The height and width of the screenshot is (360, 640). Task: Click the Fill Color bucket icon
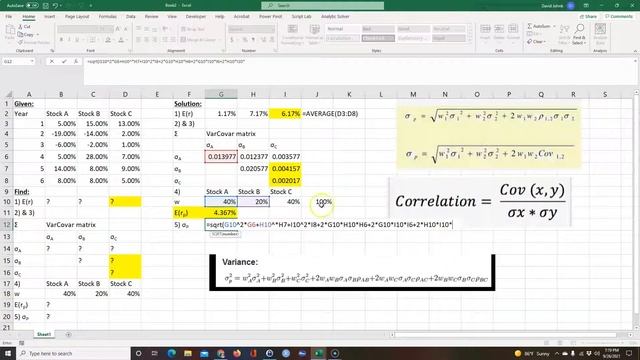pos(108,40)
